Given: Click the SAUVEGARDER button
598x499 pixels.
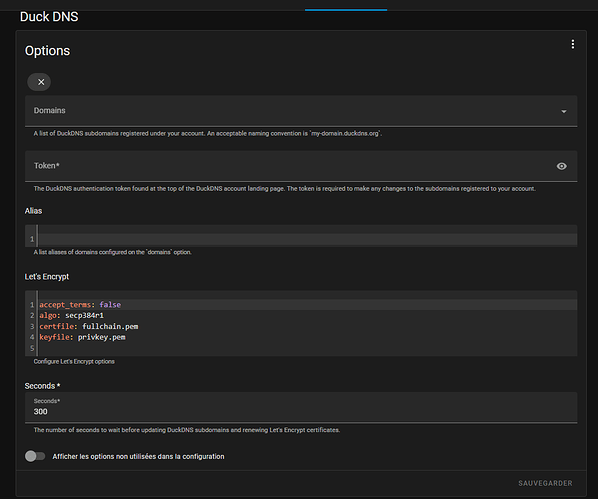Looking at the screenshot, I should [545, 483].
